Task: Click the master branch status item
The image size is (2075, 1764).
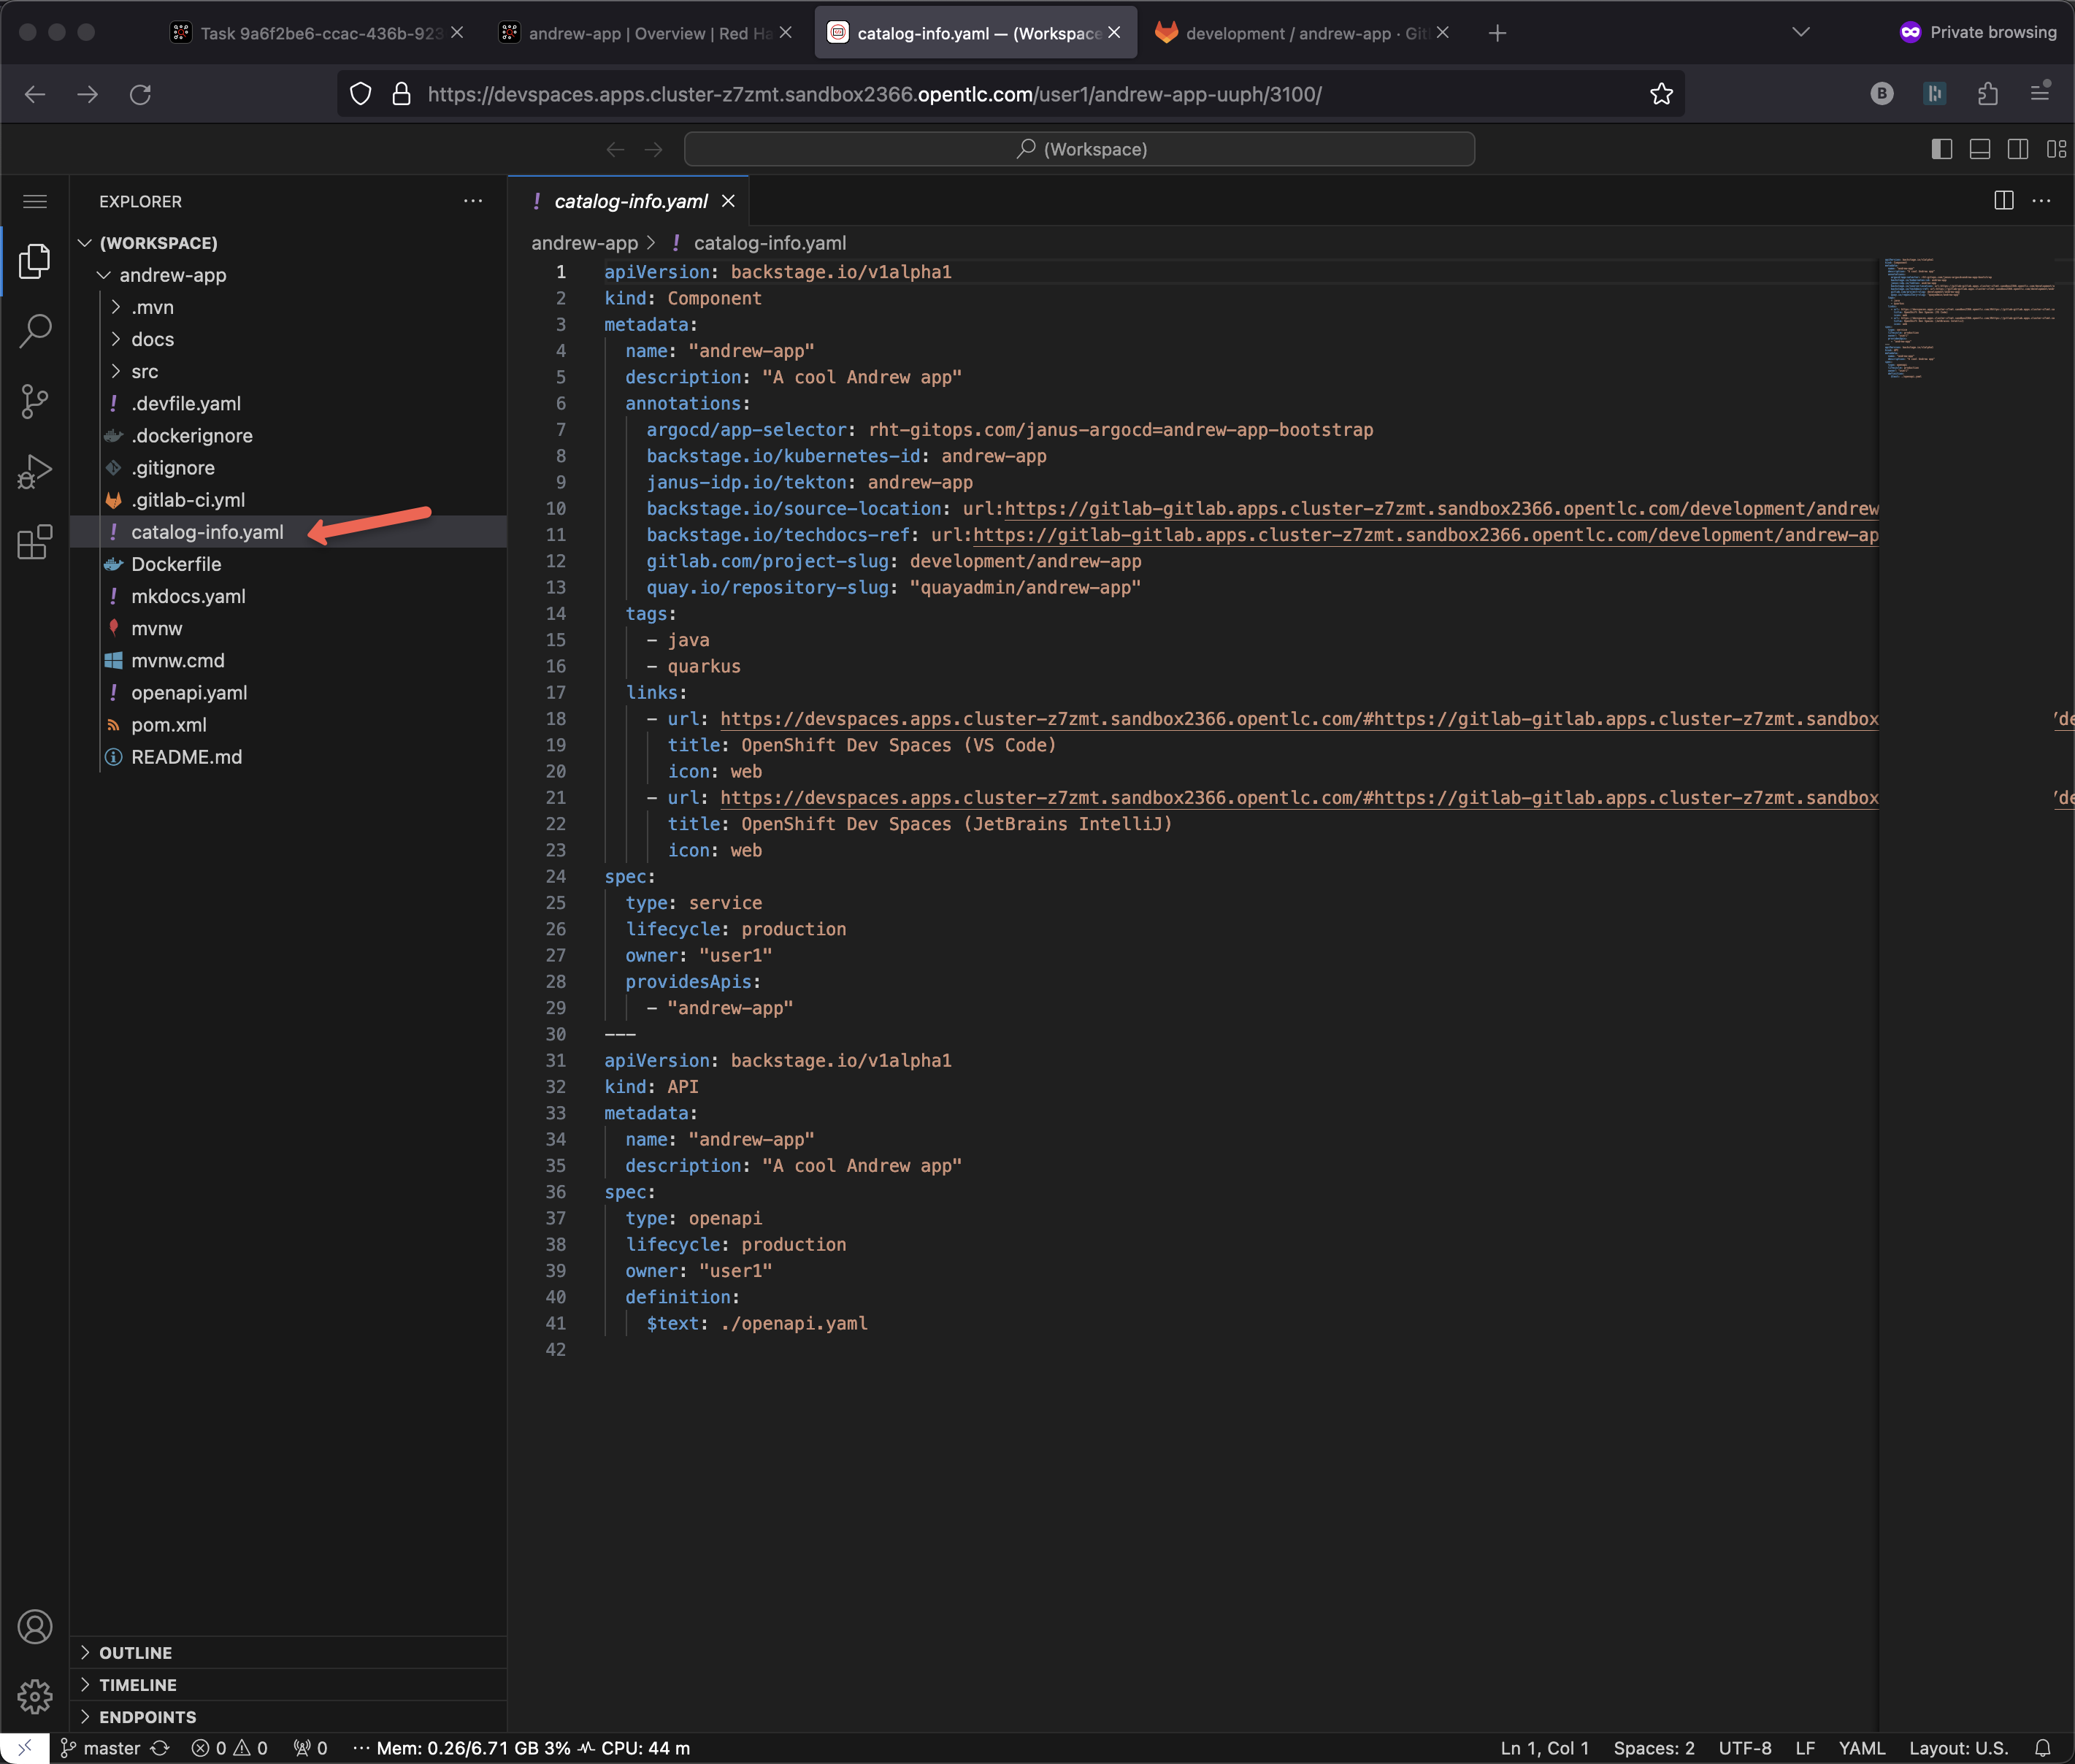Action: click(100, 1748)
